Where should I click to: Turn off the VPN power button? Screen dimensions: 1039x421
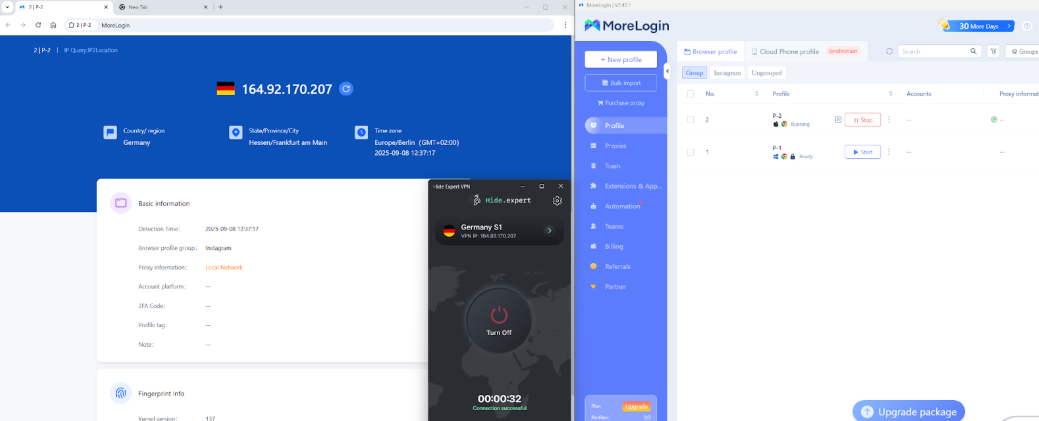click(x=498, y=321)
